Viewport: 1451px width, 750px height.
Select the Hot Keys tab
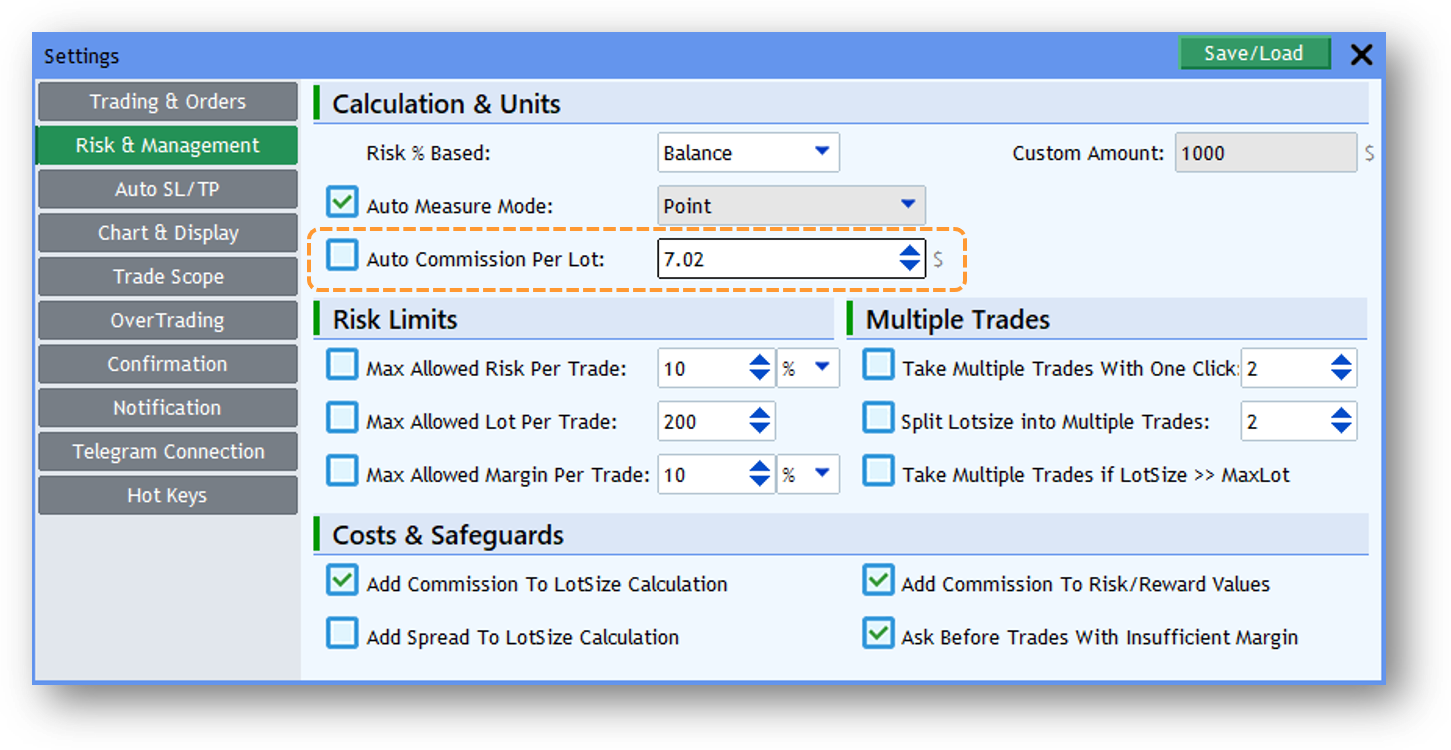click(x=167, y=496)
